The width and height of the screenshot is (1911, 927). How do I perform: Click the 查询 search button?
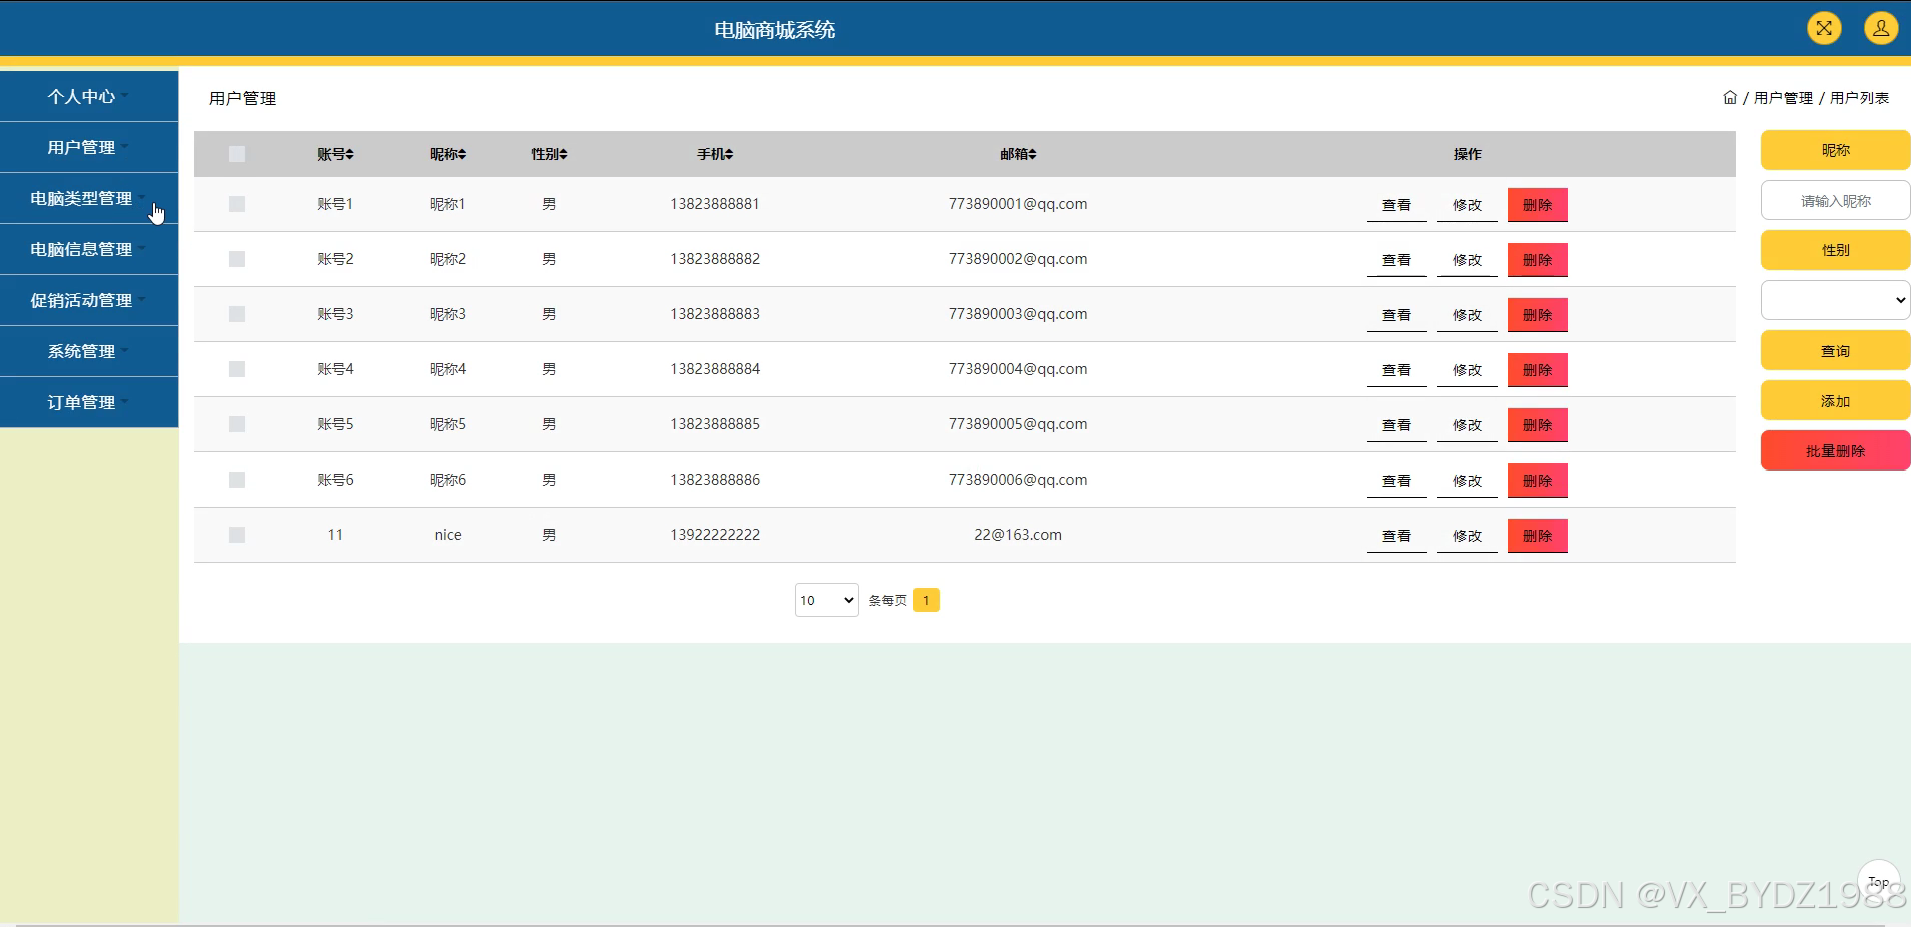coord(1835,351)
